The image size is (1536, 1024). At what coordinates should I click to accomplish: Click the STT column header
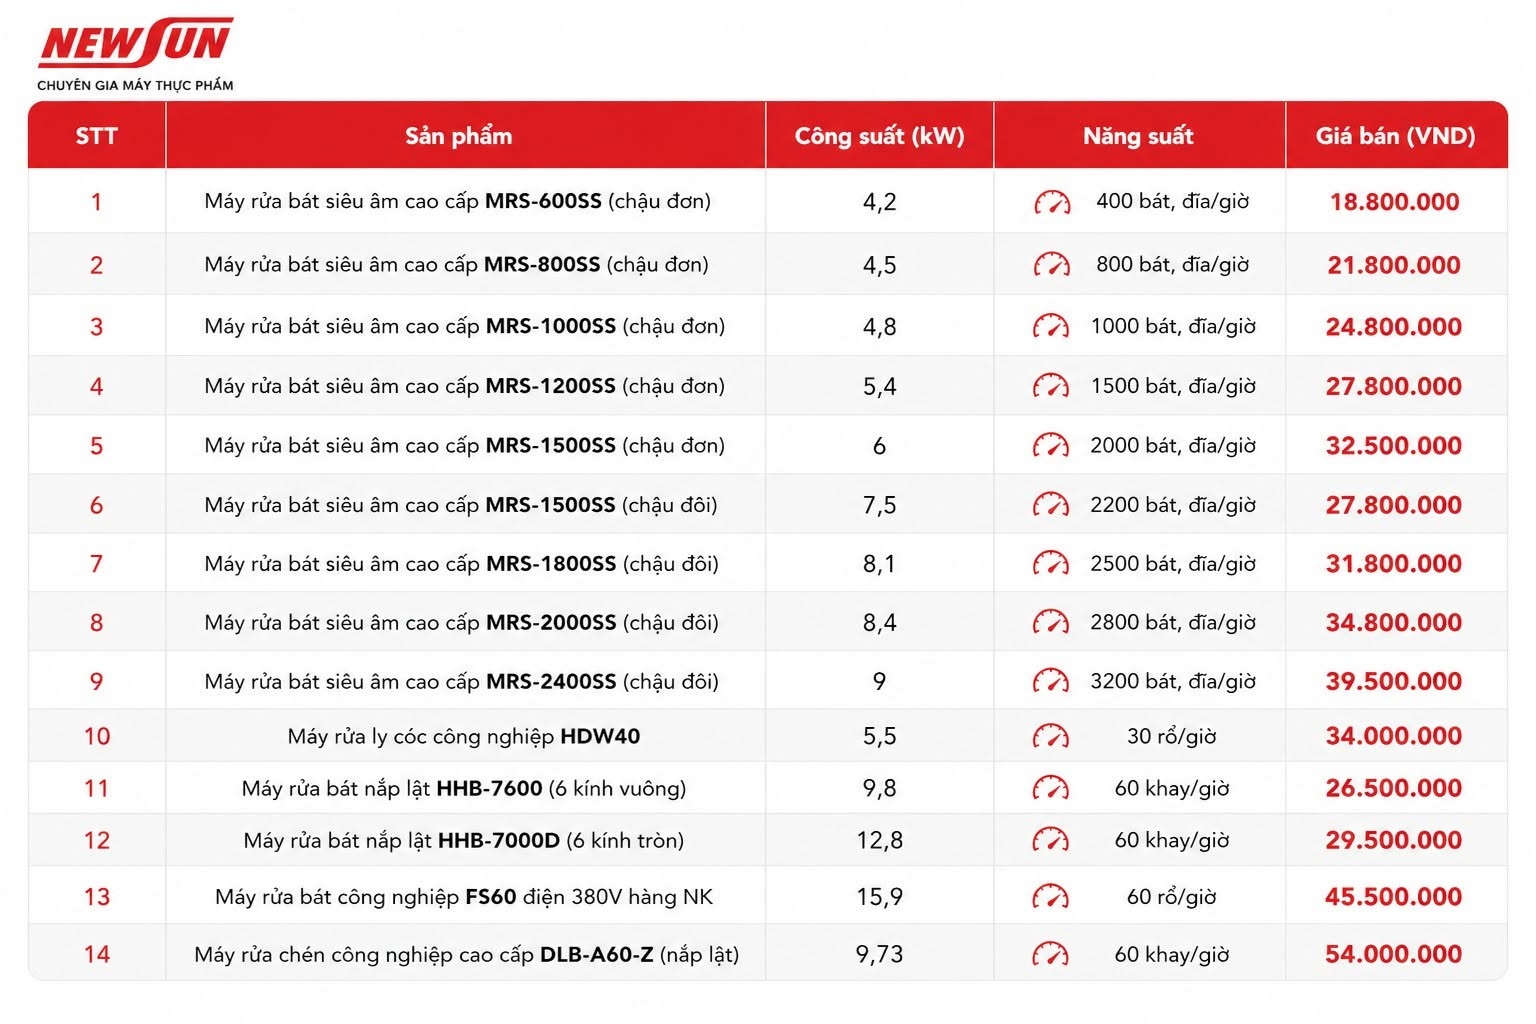pos(97,135)
